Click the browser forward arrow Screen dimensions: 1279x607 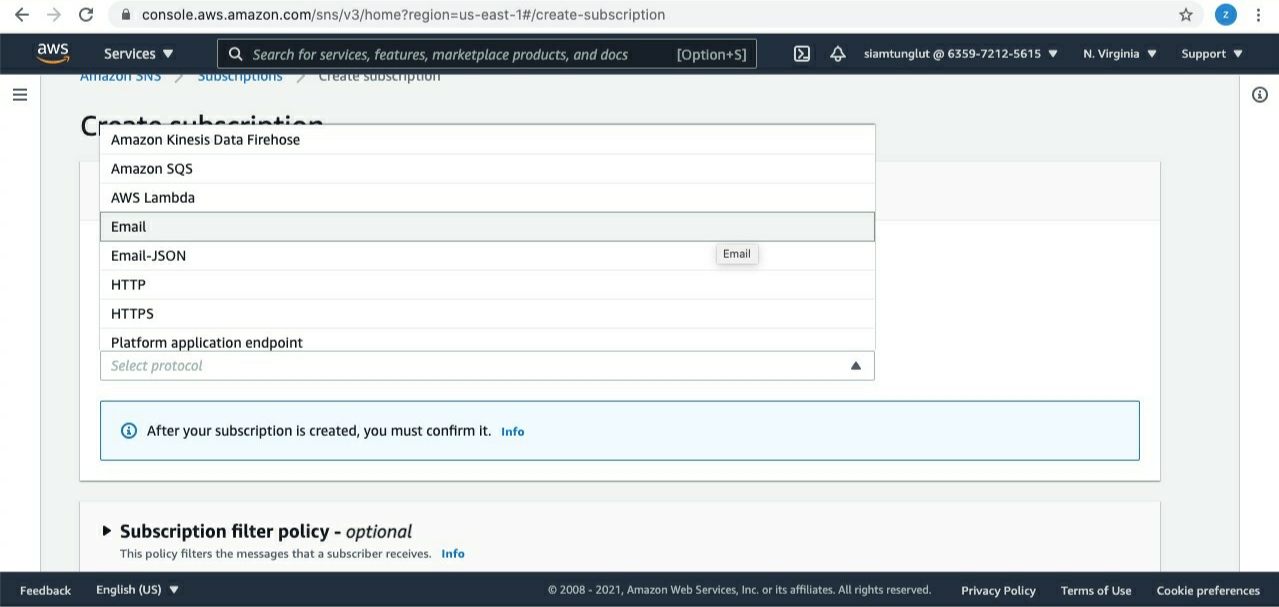(x=54, y=15)
